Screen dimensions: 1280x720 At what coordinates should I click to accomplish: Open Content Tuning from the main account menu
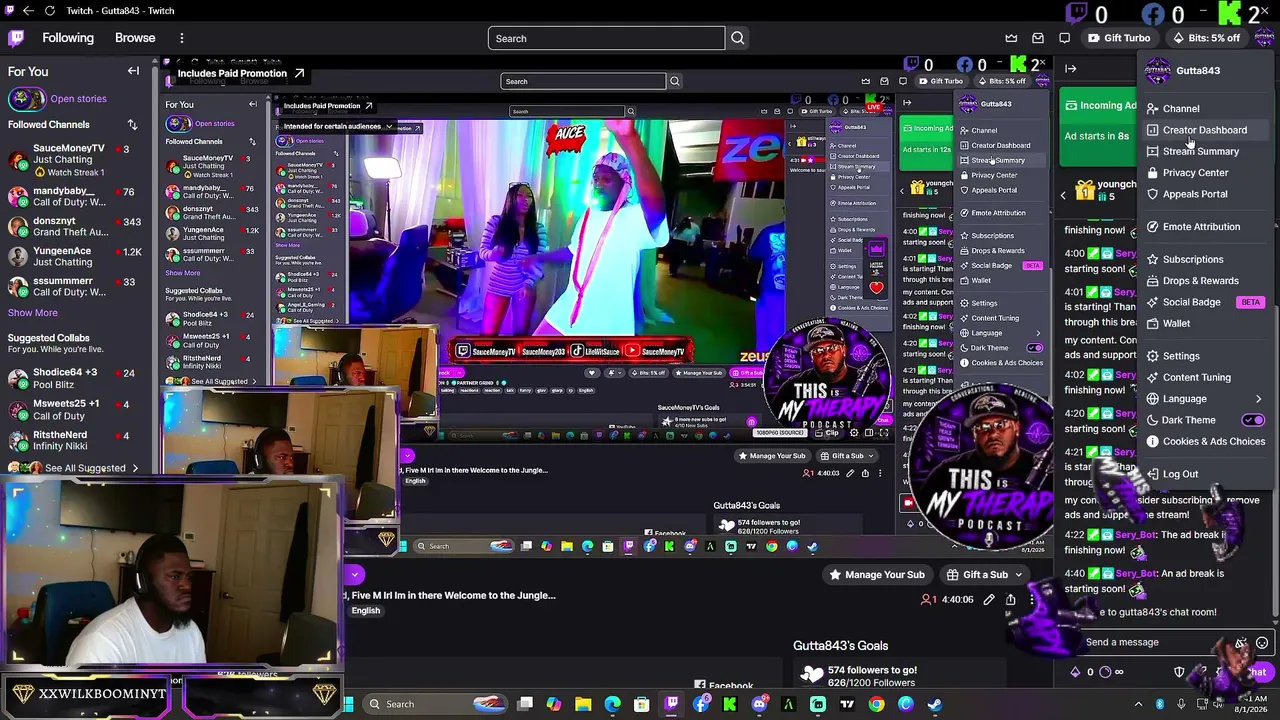(x=1208, y=377)
